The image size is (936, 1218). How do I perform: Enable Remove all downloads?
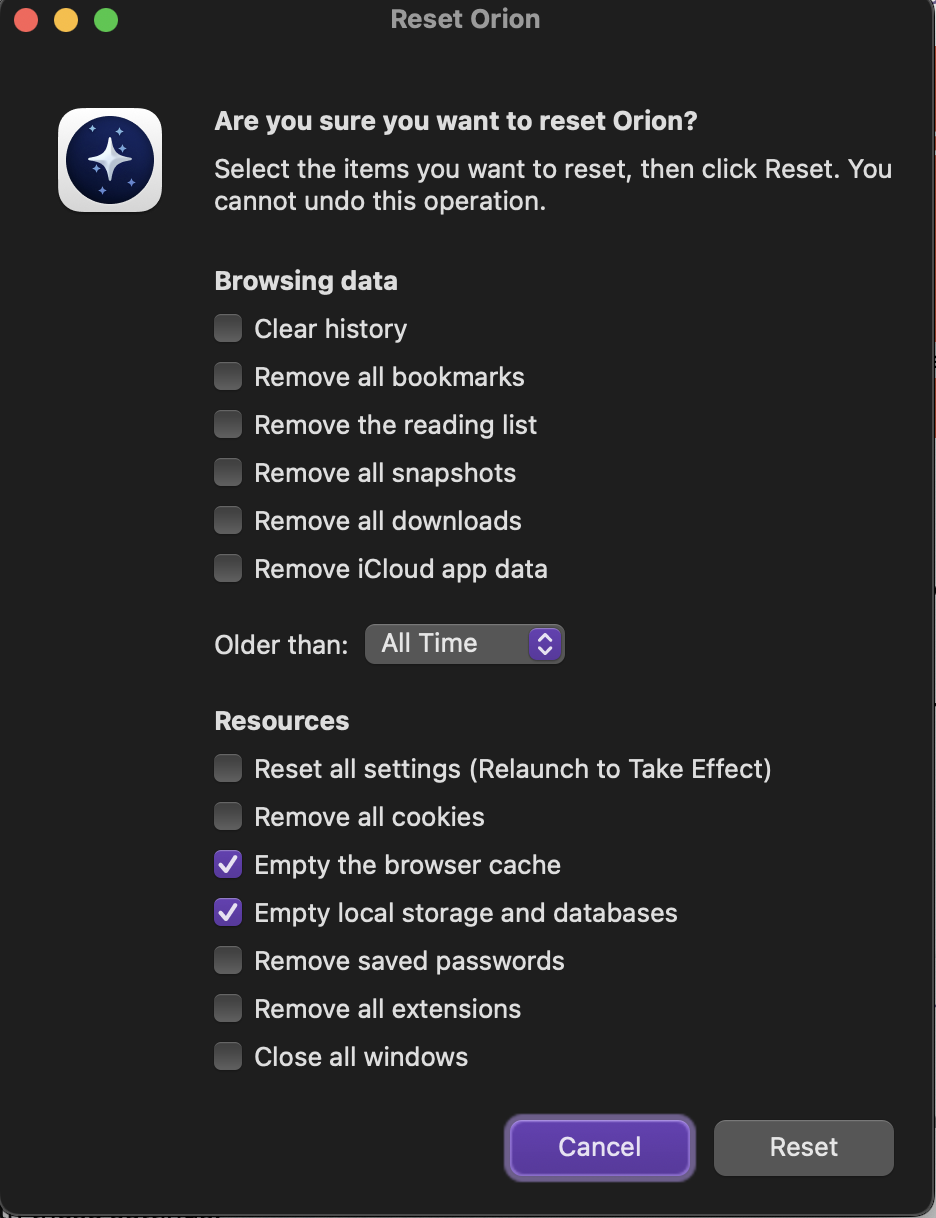pos(228,520)
